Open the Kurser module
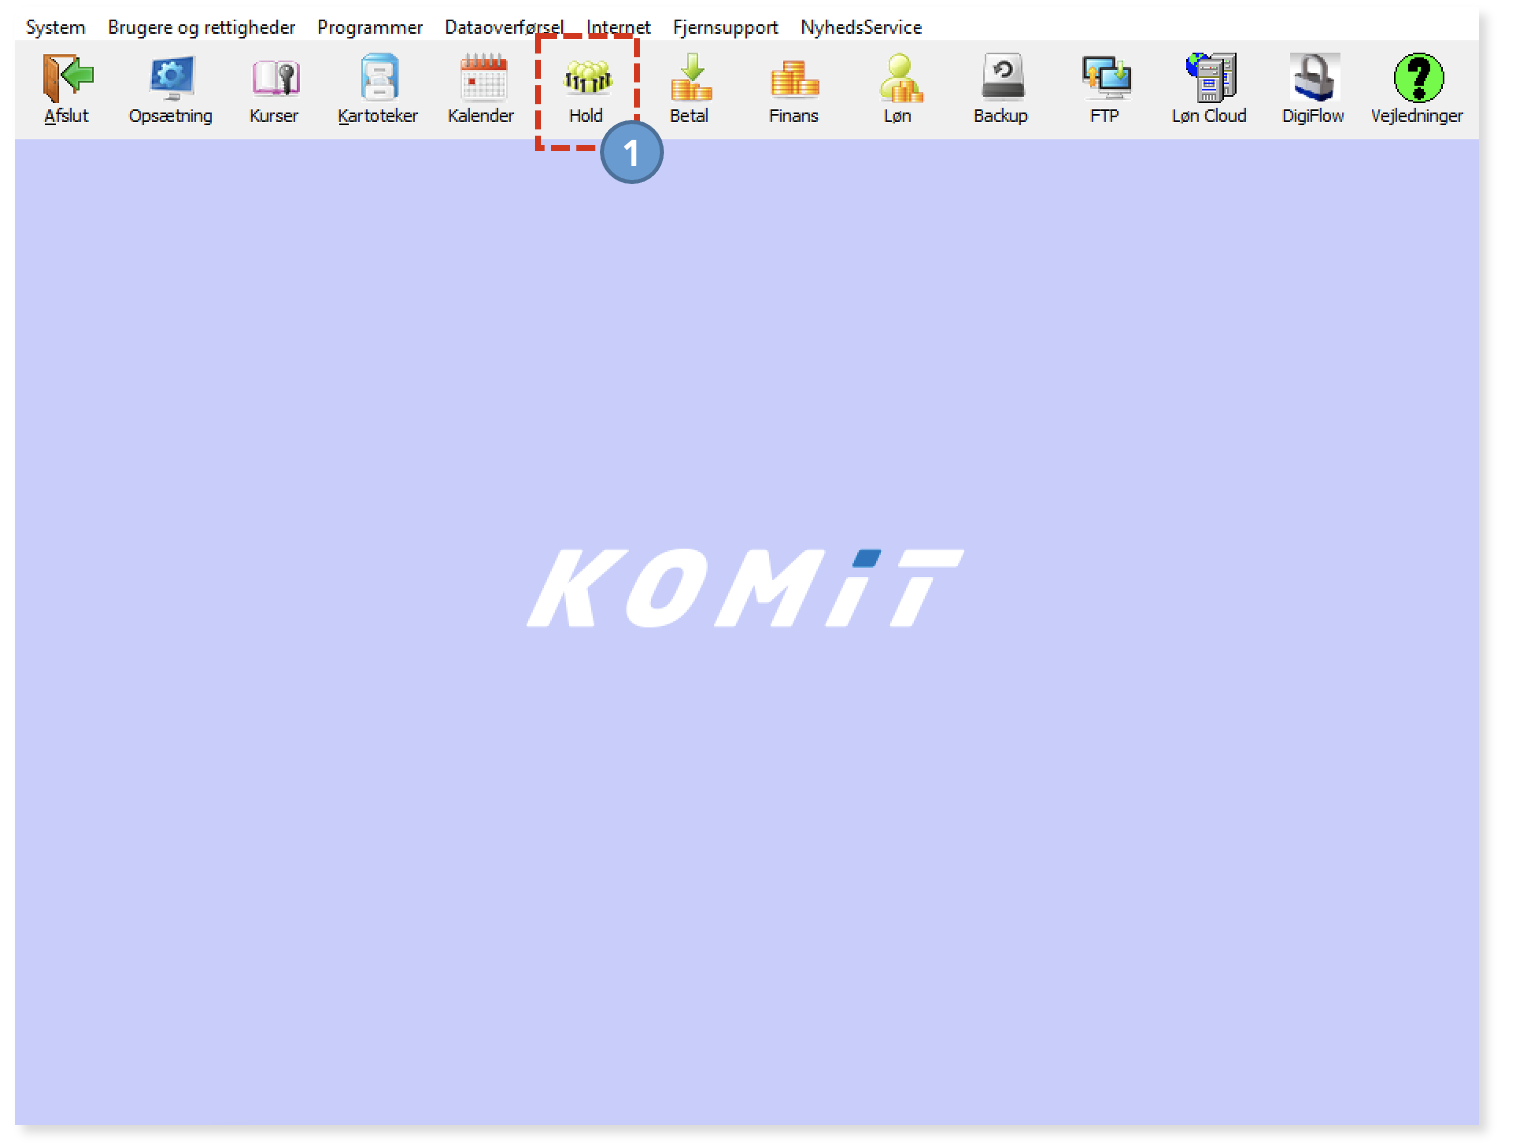 click(274, 89)
